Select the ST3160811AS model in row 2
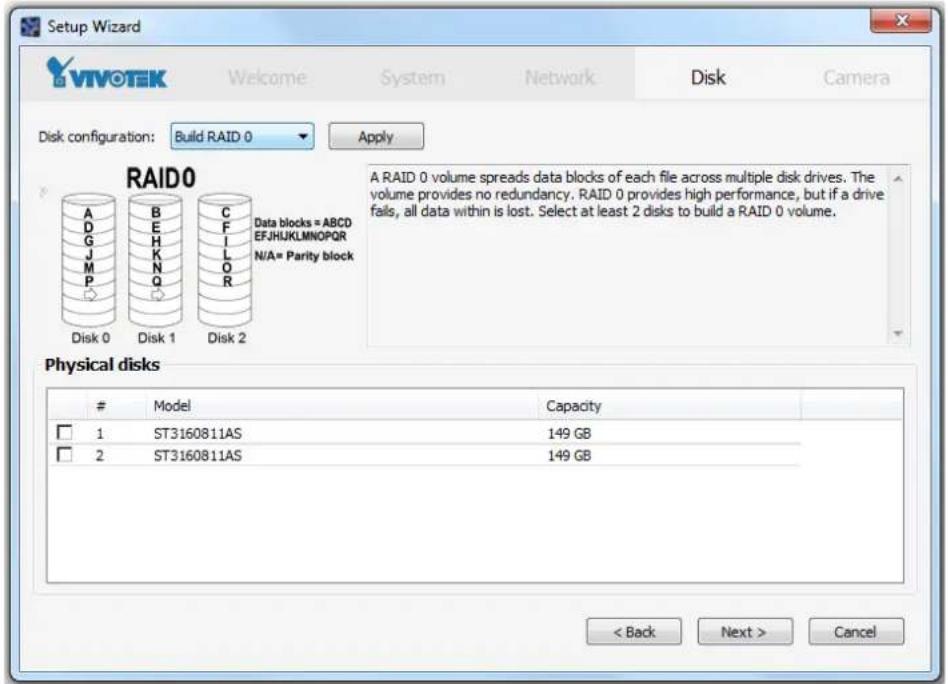This screenshot has width=948, height=684. pos(198,455)
